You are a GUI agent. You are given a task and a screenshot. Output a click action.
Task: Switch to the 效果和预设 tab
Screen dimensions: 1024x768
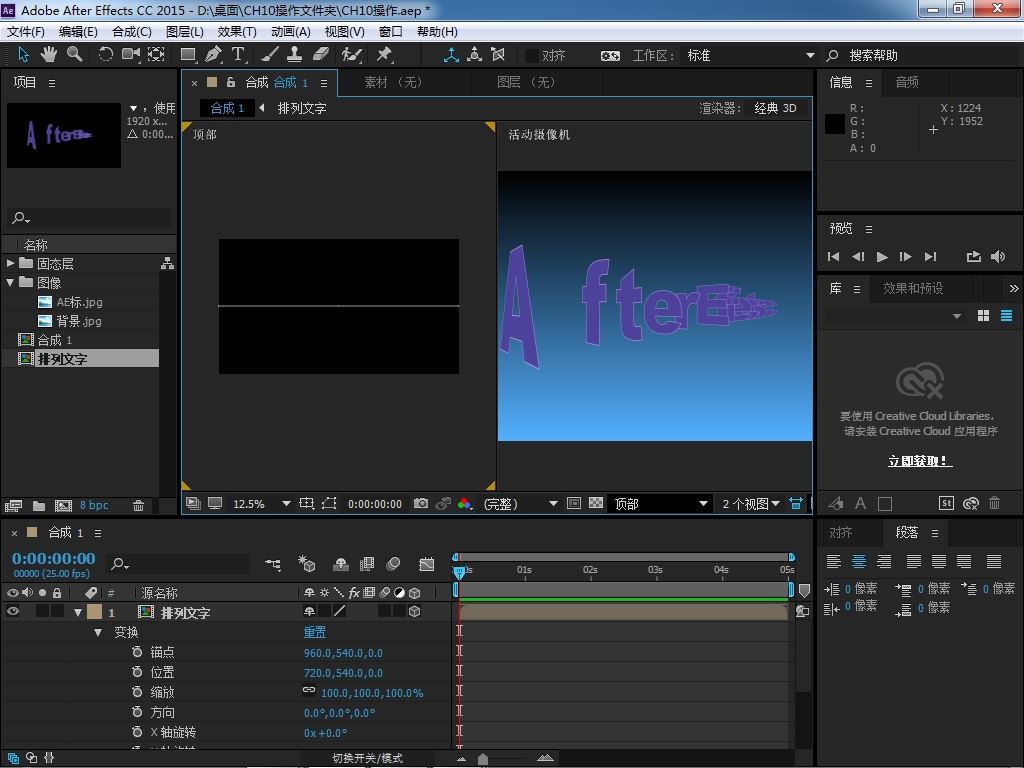pos(913,288)
